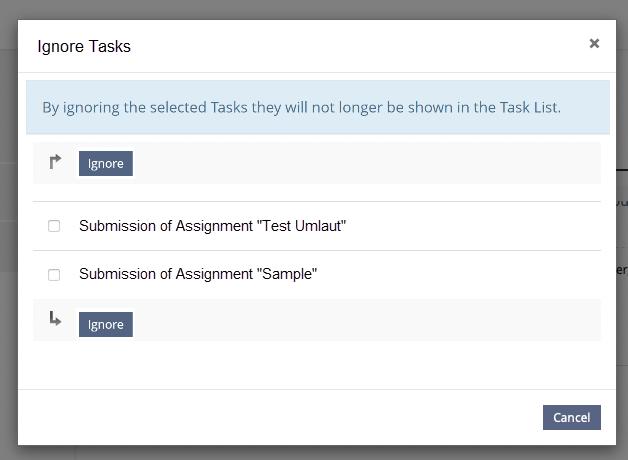Select the Submission of Assignment "Sample" label
This screenshot has width=628, height=460.
pos(198,274)
